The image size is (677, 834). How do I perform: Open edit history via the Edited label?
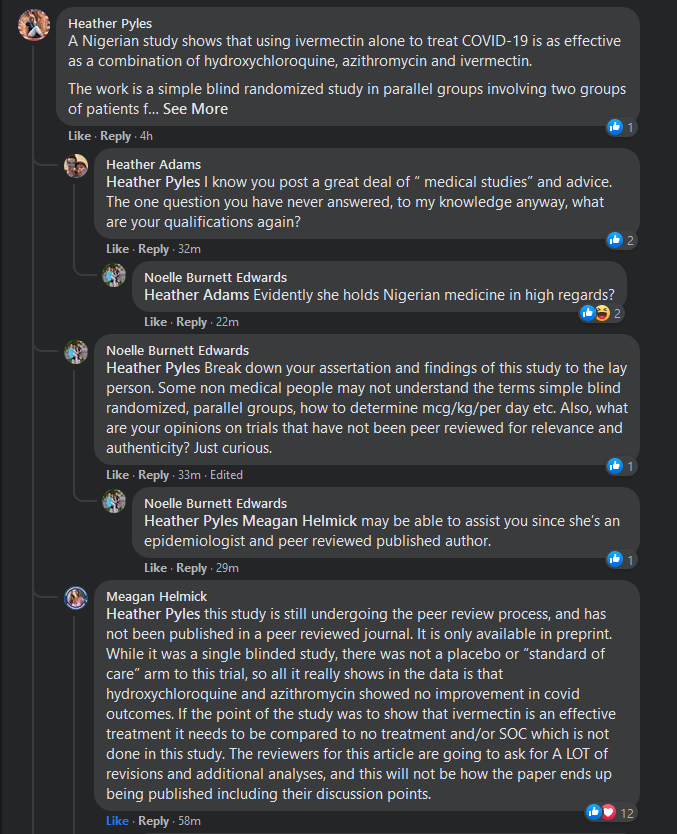(x=226, y=475)
